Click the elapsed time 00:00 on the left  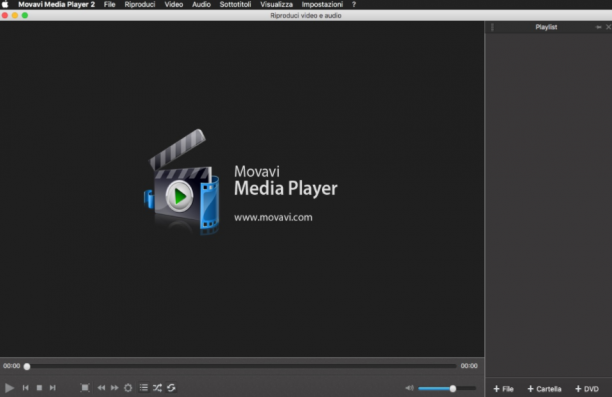pos(11,366)
